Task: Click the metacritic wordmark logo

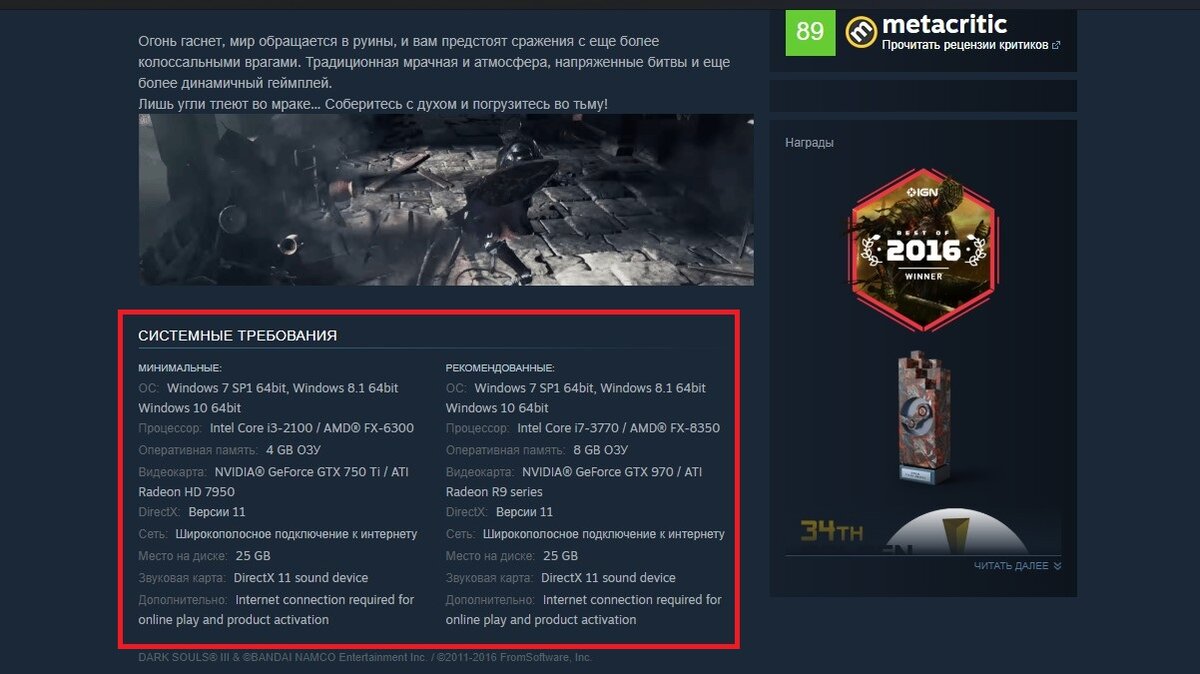Action: point(944,24)
